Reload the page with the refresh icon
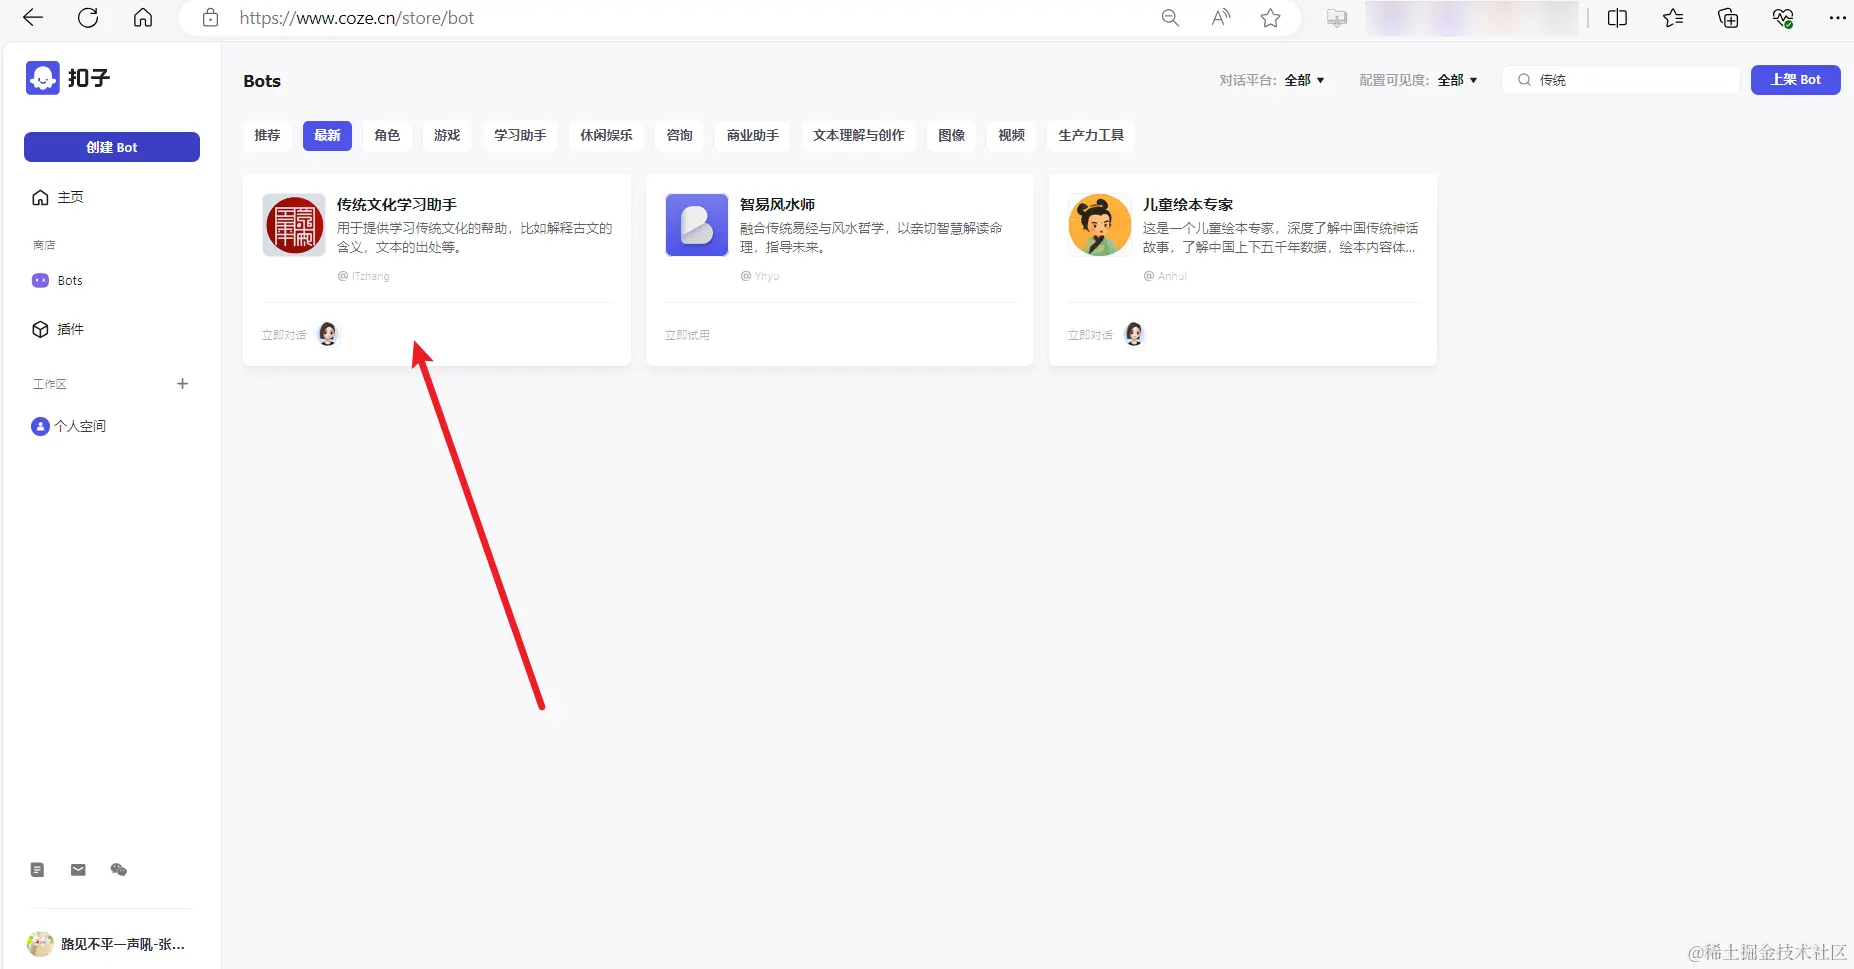Screen dimensions: 1854x969 (x=88, y=18)
